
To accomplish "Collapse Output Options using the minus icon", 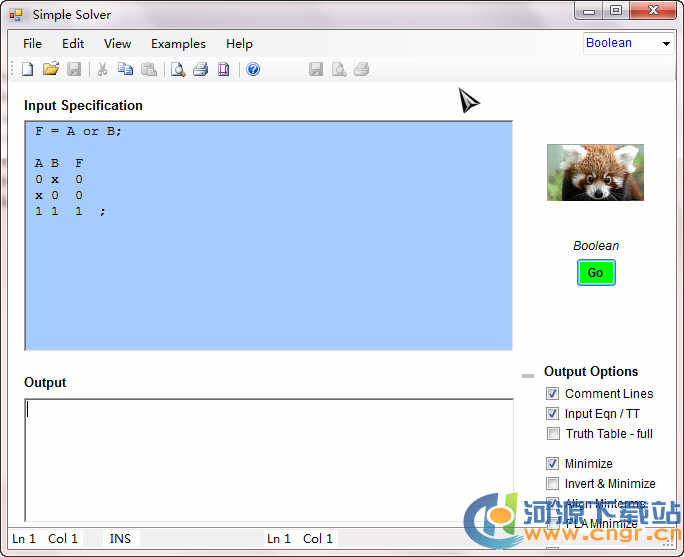I will pos(528,376).
